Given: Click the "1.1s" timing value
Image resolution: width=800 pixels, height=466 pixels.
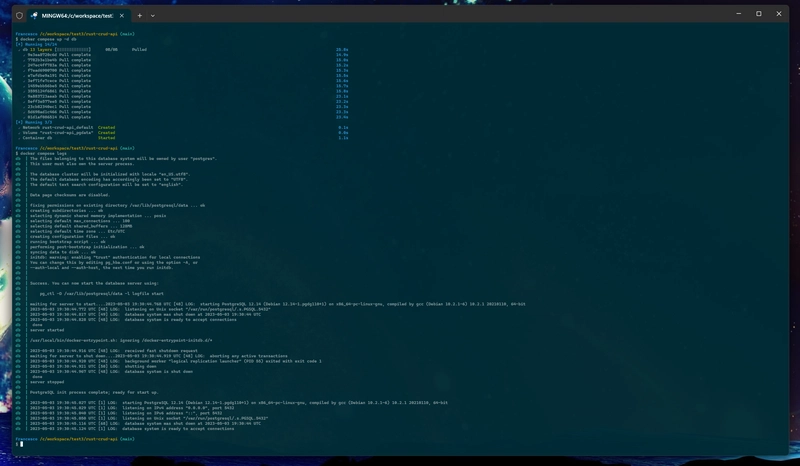Looking at the screenshot, I should pos(343,138).
